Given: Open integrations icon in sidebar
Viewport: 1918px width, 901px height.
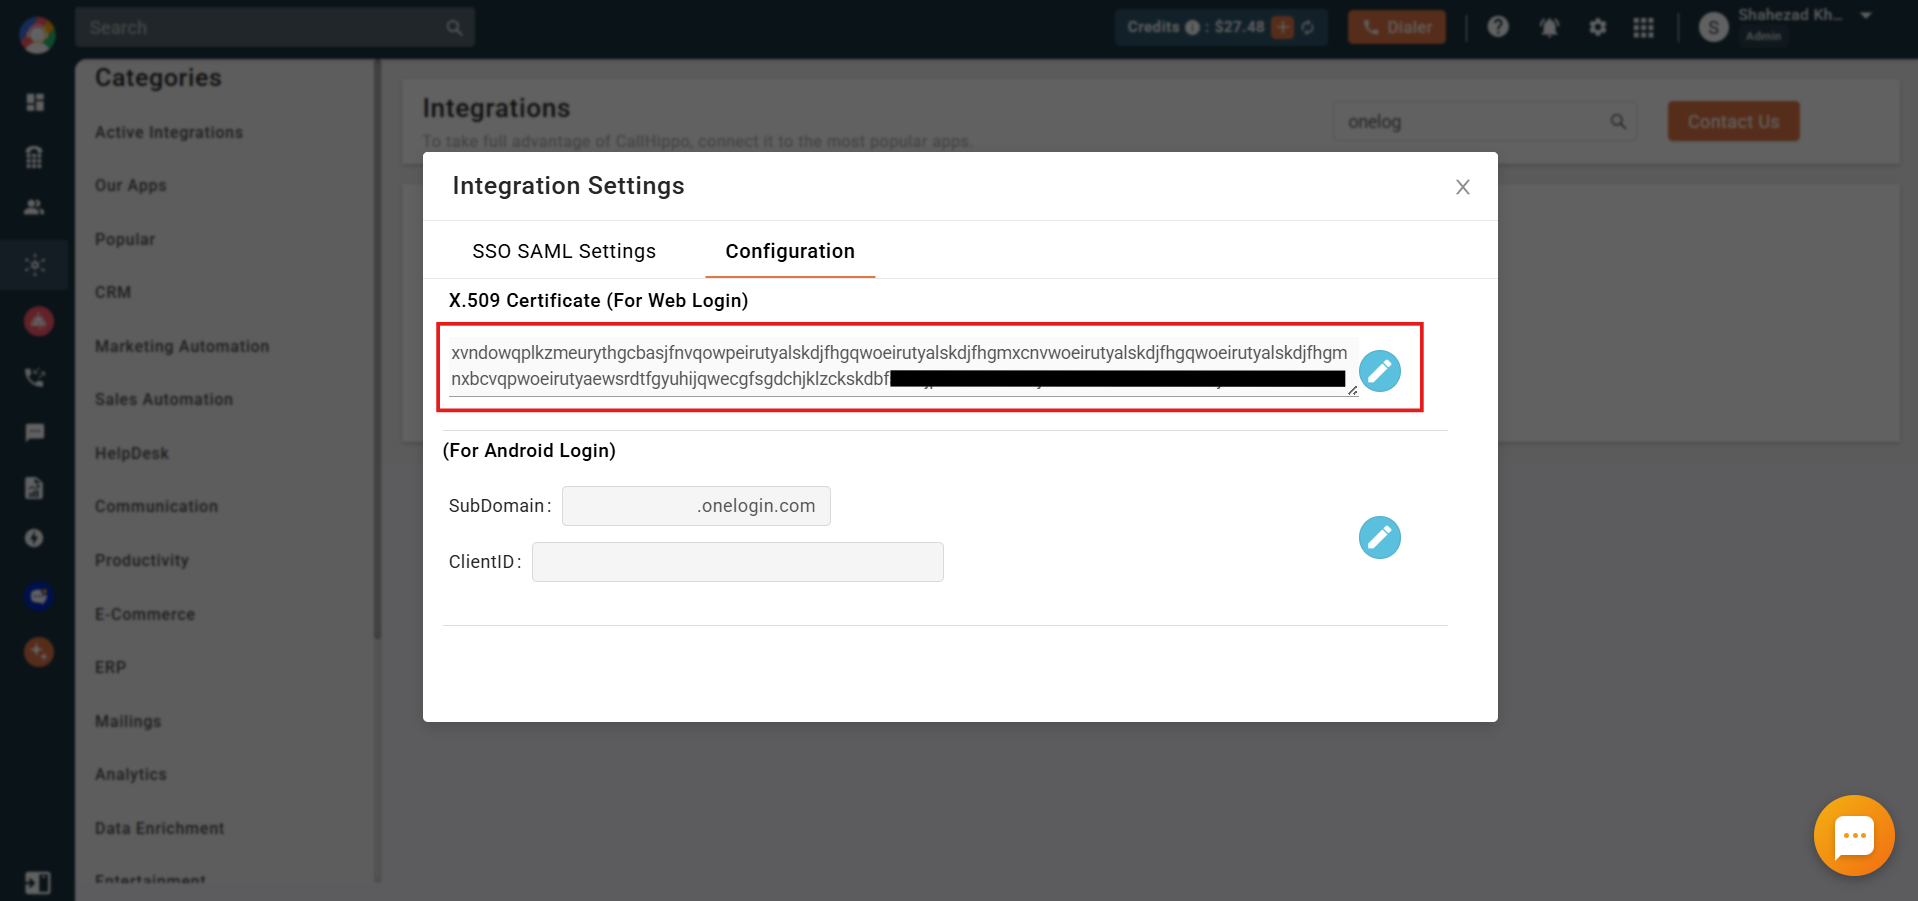Looking at the screenshot, I should click(x=35, y=265).
